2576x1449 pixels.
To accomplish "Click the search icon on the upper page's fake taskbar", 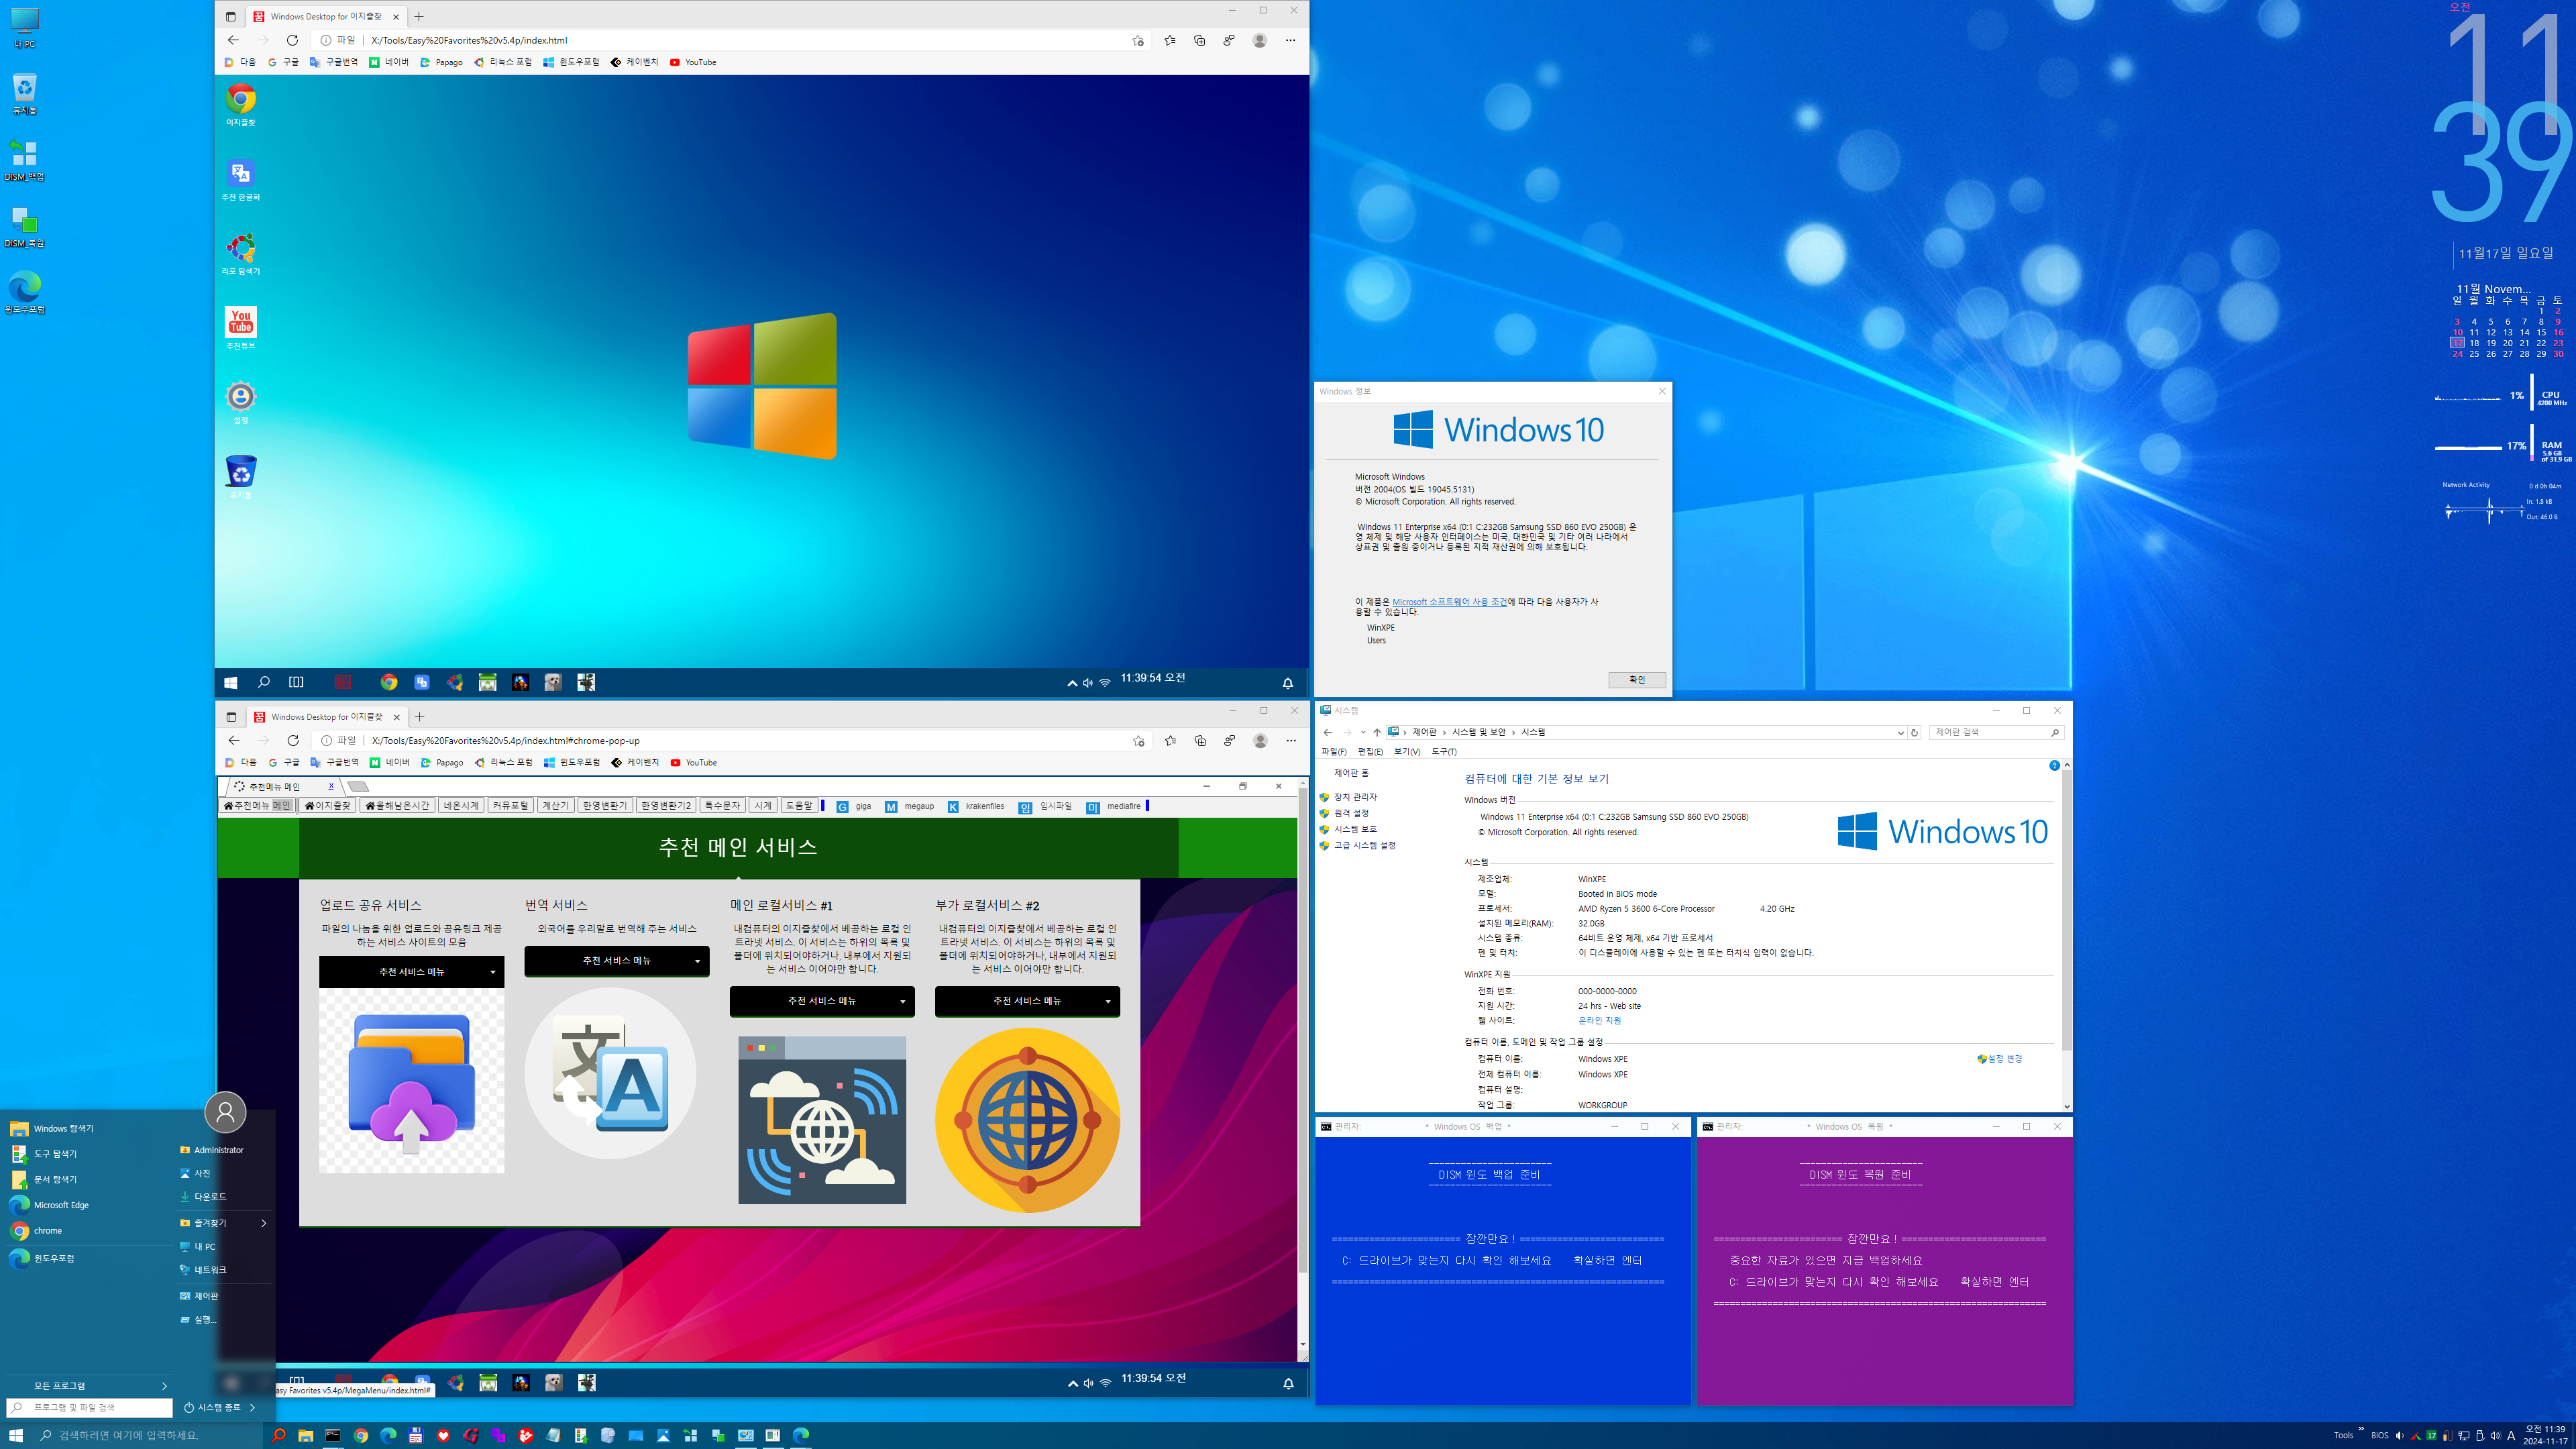I will click(263, 682).
